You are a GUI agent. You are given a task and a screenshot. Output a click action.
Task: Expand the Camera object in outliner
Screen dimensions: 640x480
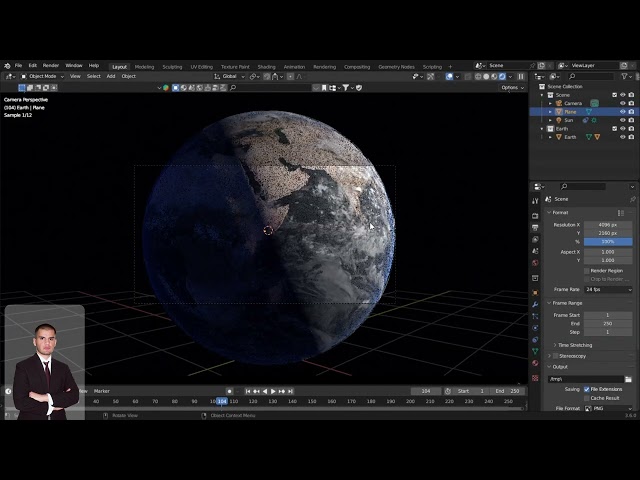[550, 103]
